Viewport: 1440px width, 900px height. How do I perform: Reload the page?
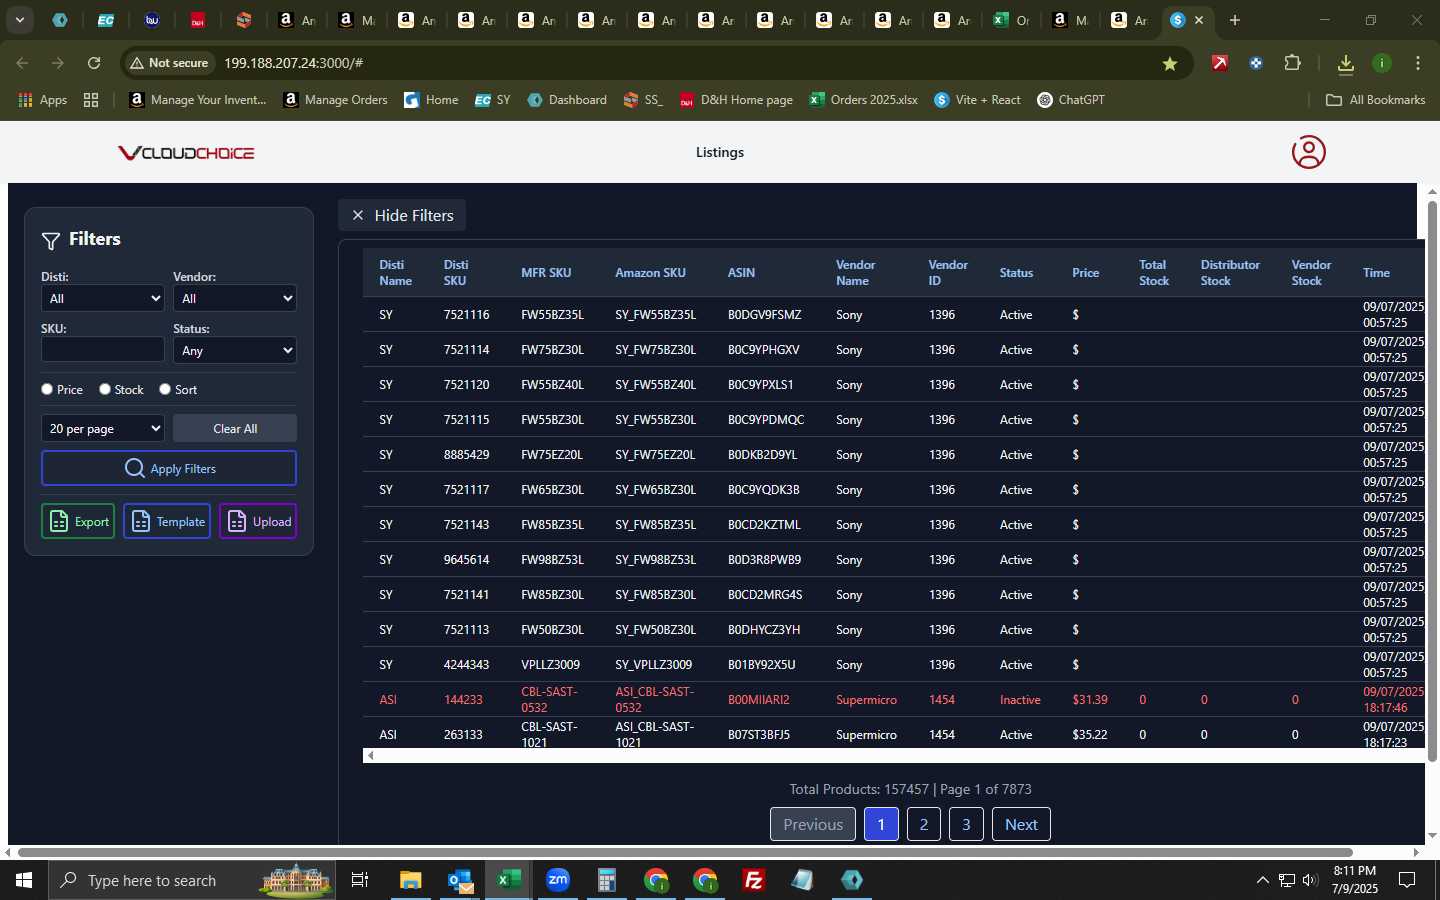(x=94, y=63)
